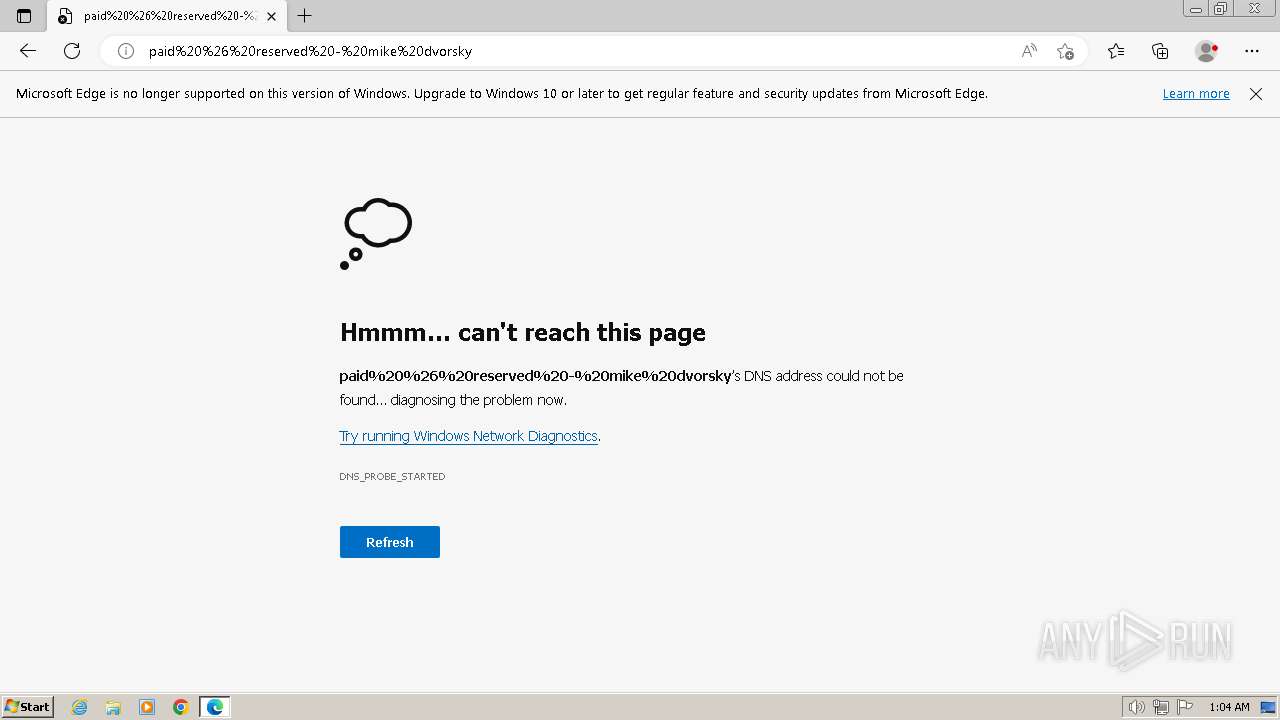This screenshot has width=1280, height=720.
Task: Open volume speaker tray icon
Action: [1137, 707]
